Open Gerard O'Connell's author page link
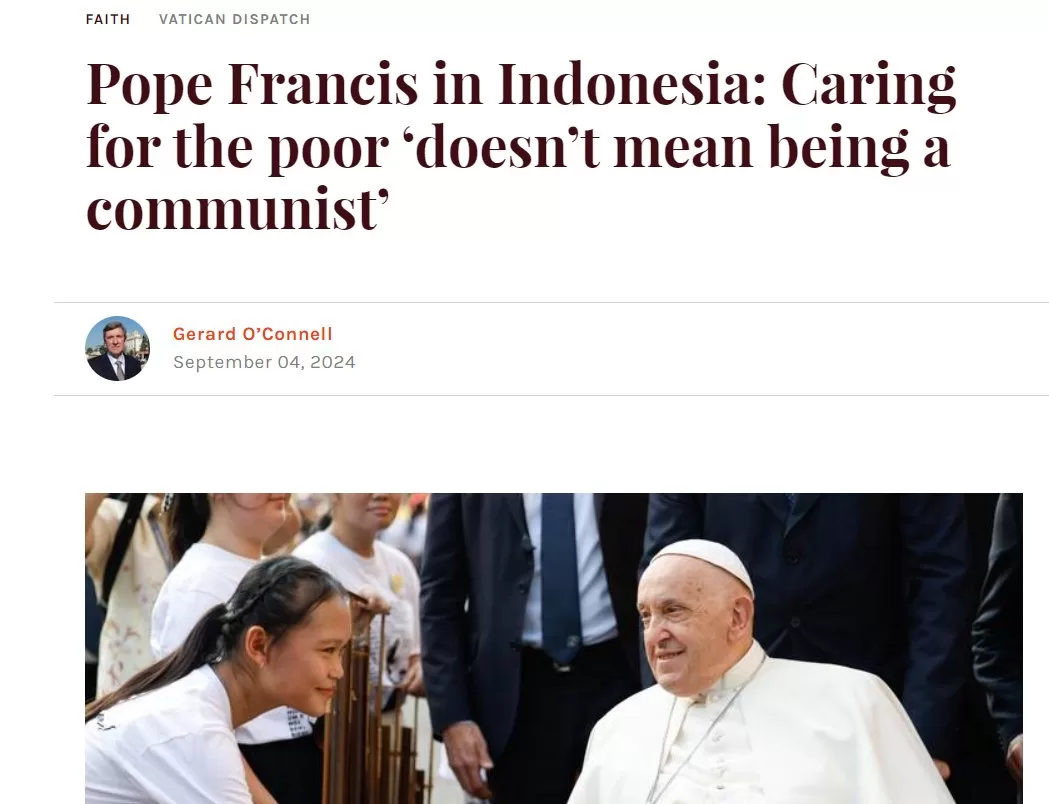The height and width of the screenshot is (804, 1049). (252, 334)
